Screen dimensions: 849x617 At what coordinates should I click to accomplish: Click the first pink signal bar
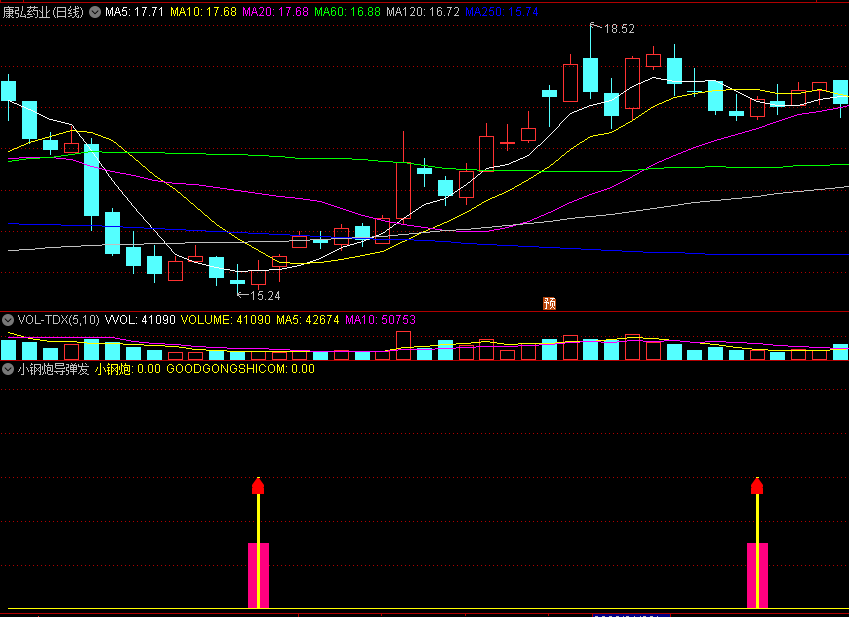coord(258,575)
